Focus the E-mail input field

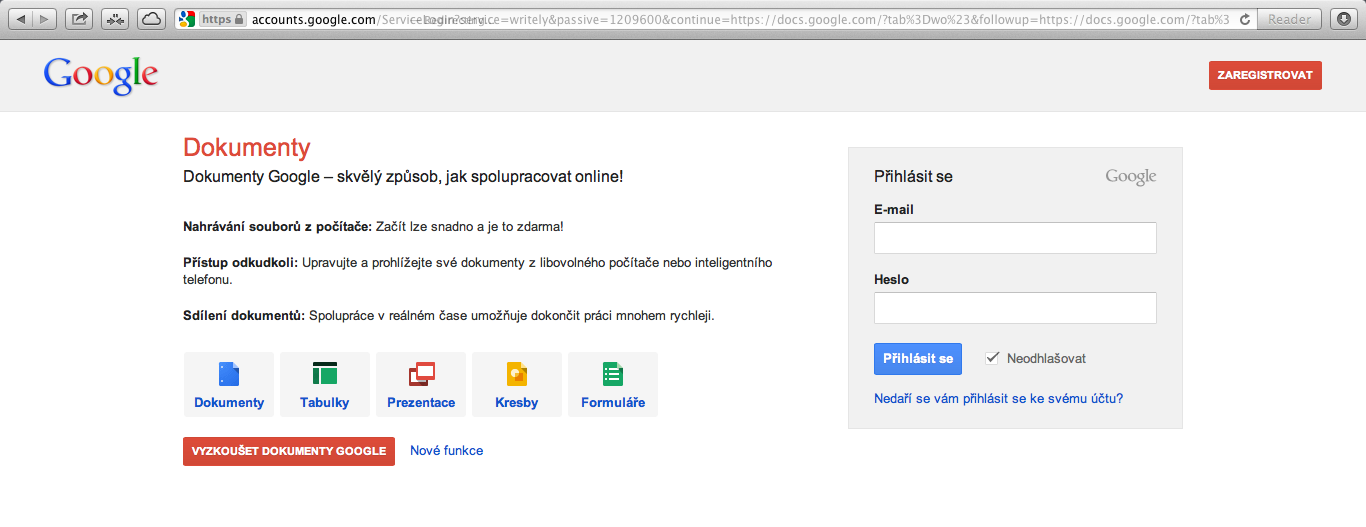coord(1015,238)
